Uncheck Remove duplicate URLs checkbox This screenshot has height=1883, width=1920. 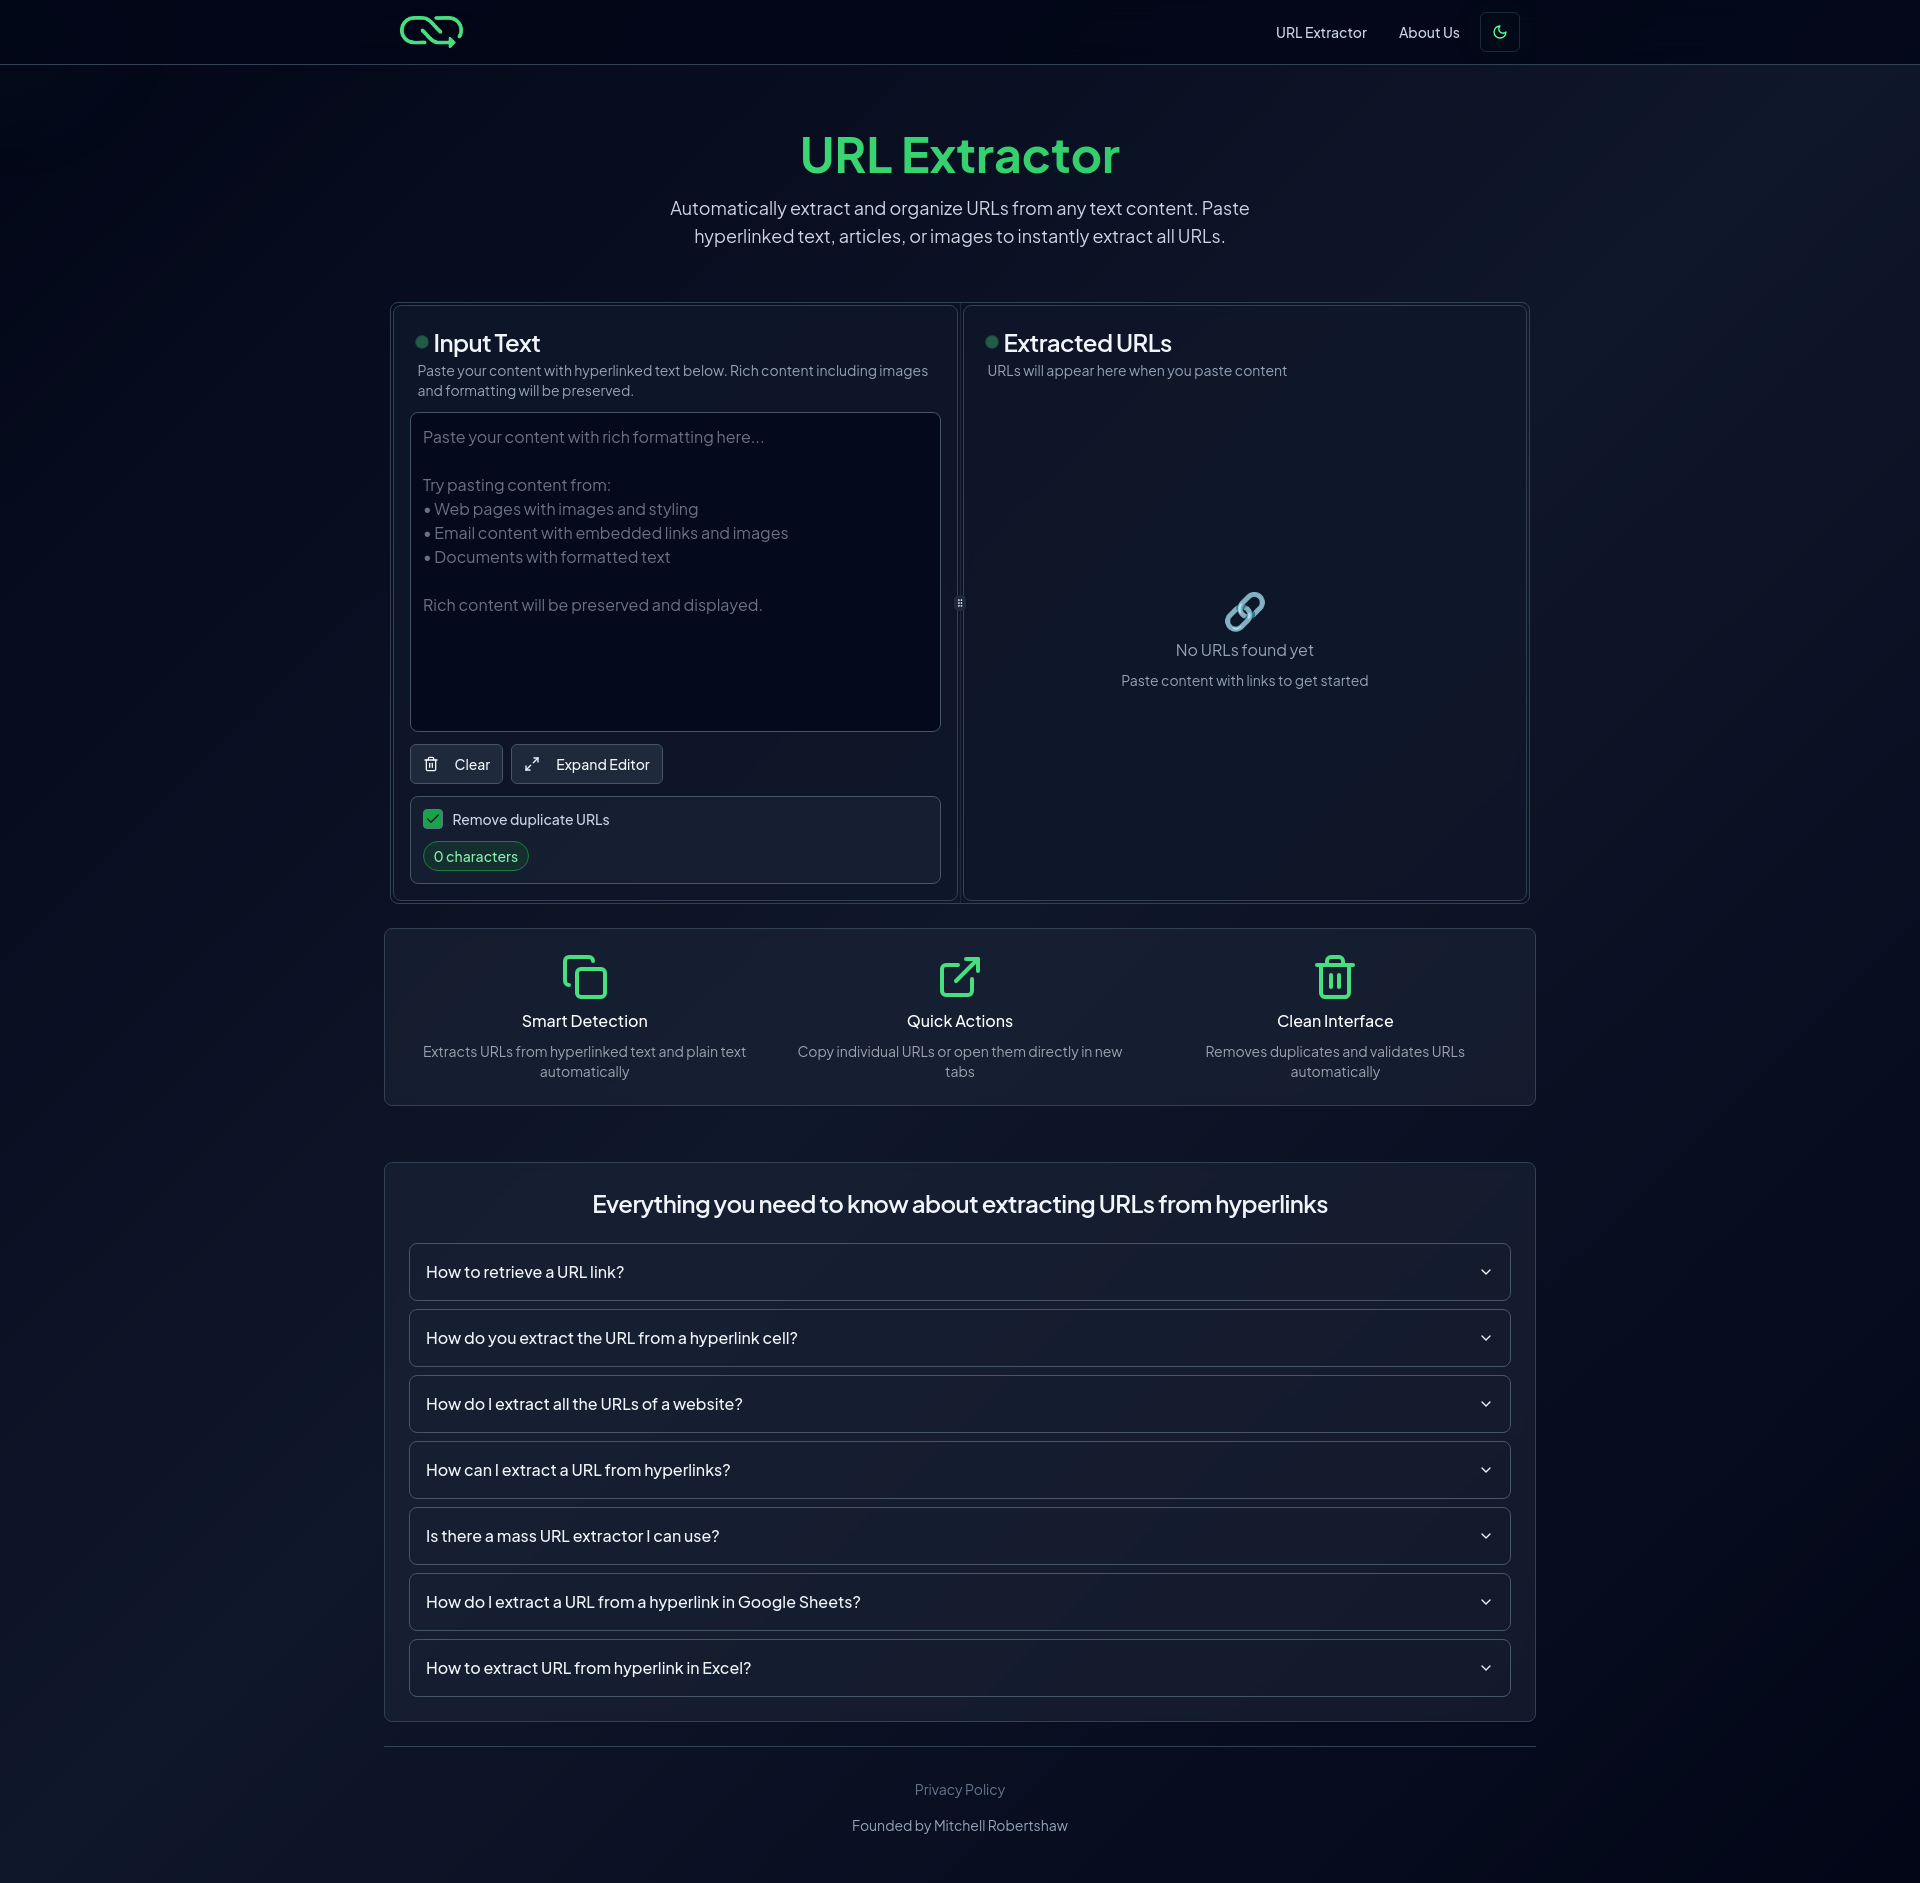[x=433, y=819]
